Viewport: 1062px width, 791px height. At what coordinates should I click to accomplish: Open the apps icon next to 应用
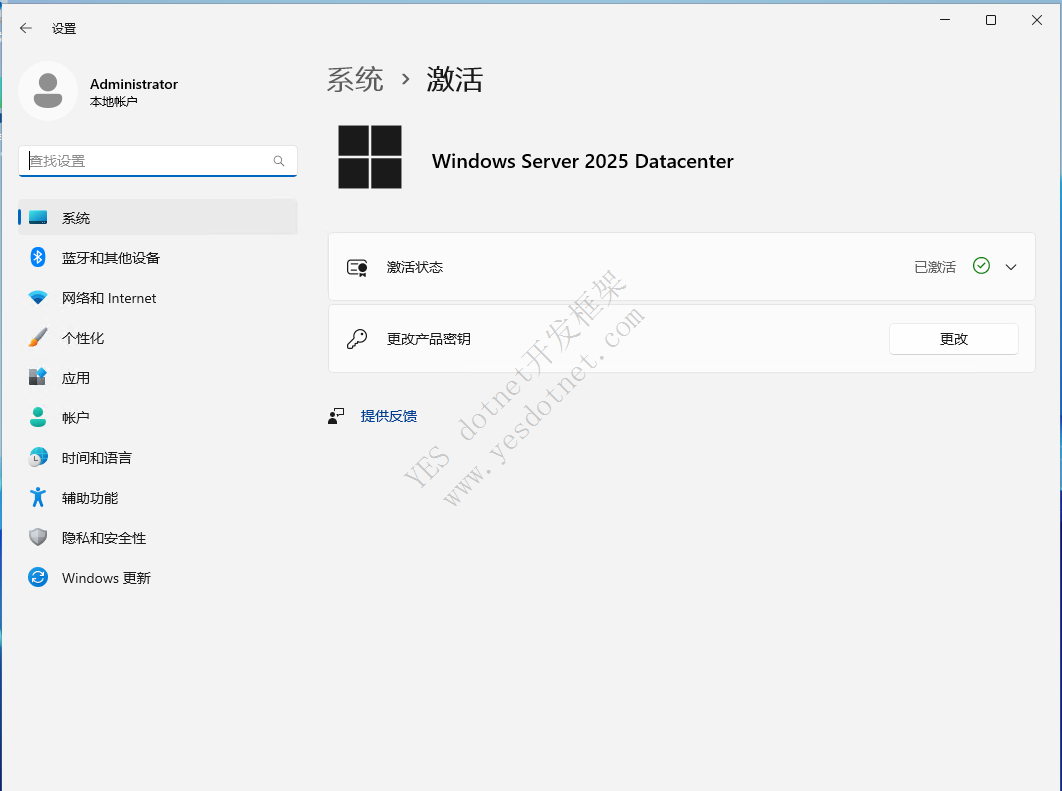tap(38, 377)
